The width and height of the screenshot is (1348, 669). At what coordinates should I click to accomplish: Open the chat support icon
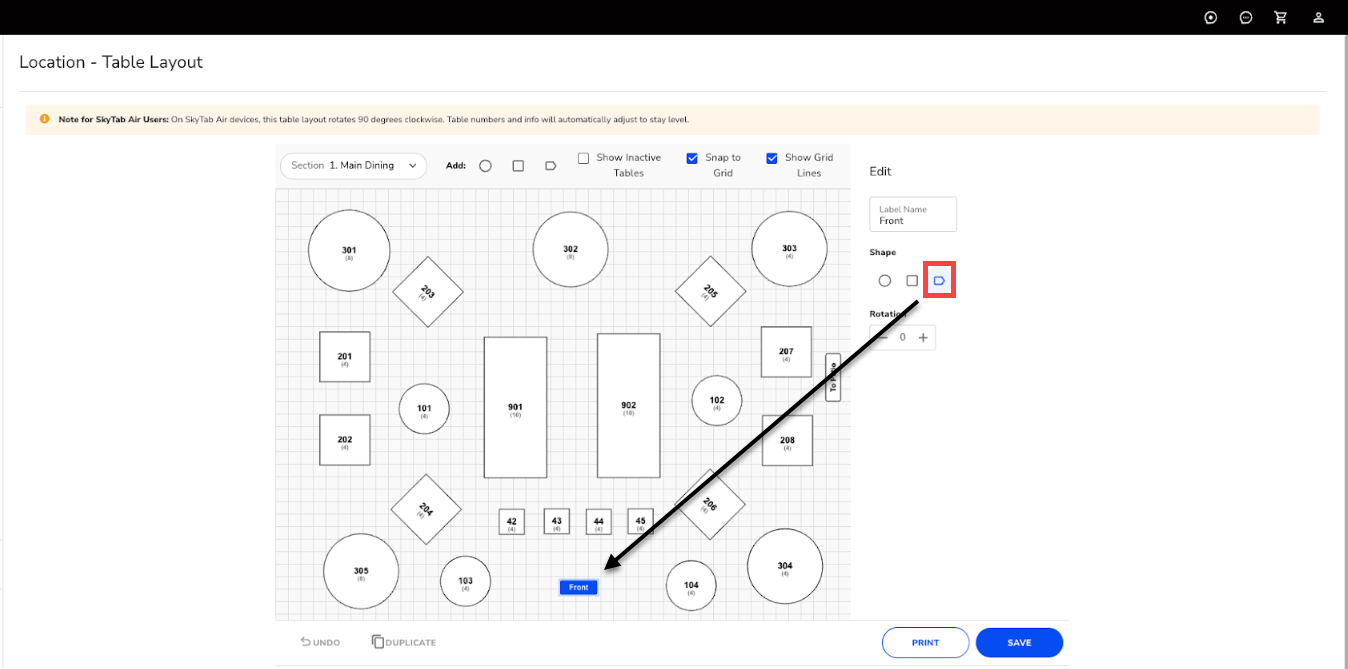coord(1246,18)
